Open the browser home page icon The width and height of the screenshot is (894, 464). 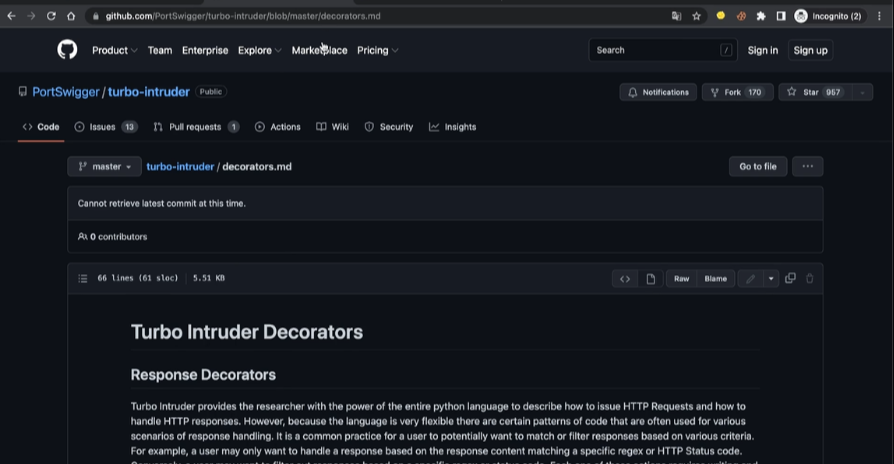pos(71,16)
